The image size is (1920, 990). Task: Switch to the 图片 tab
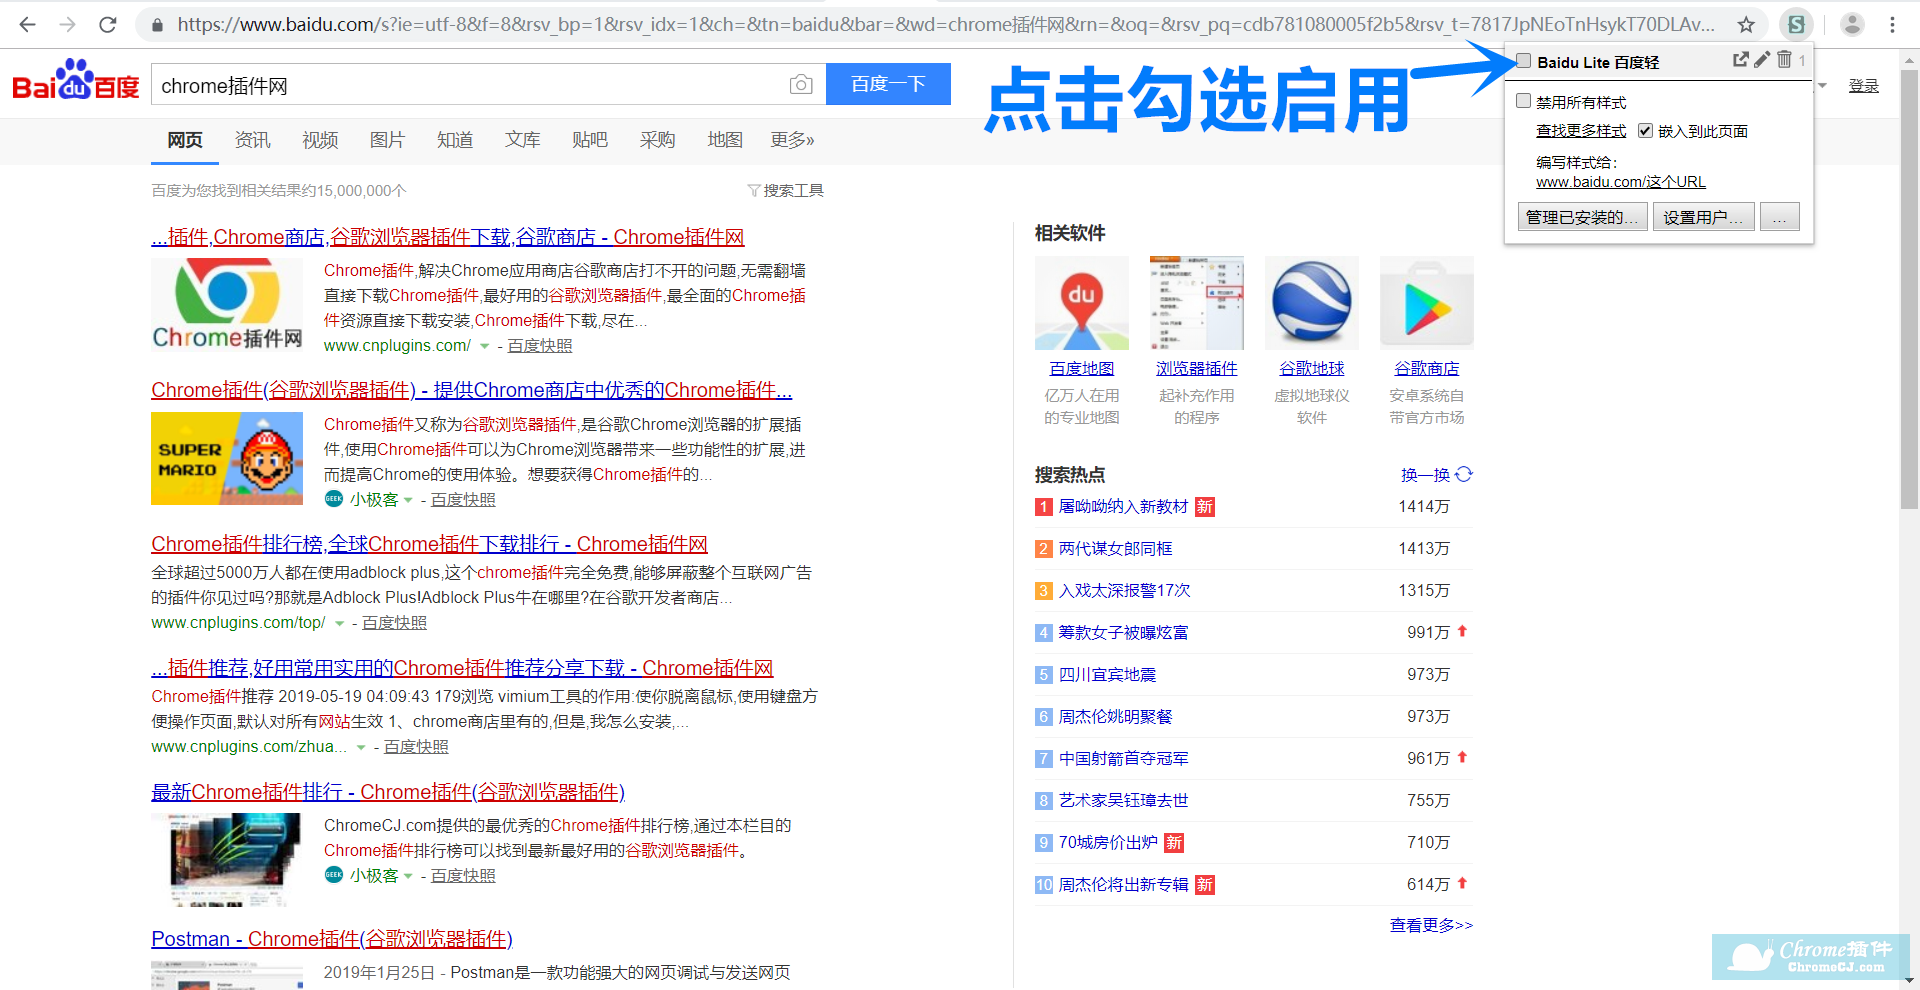pos(387,140)
